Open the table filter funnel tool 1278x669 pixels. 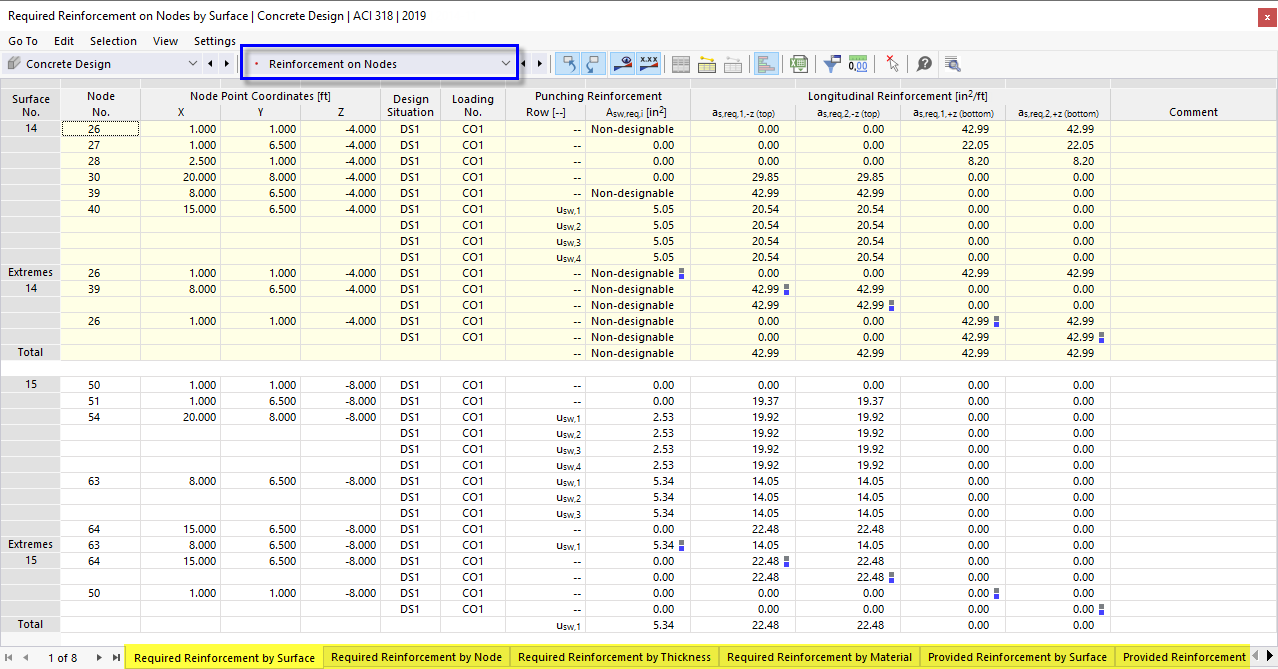[x=831, y=63]
